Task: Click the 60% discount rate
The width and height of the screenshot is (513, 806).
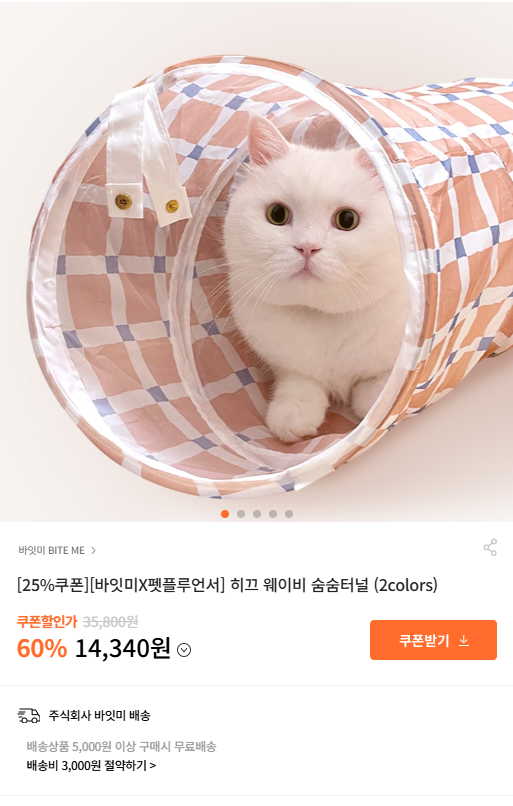Action: pos(42,648)
